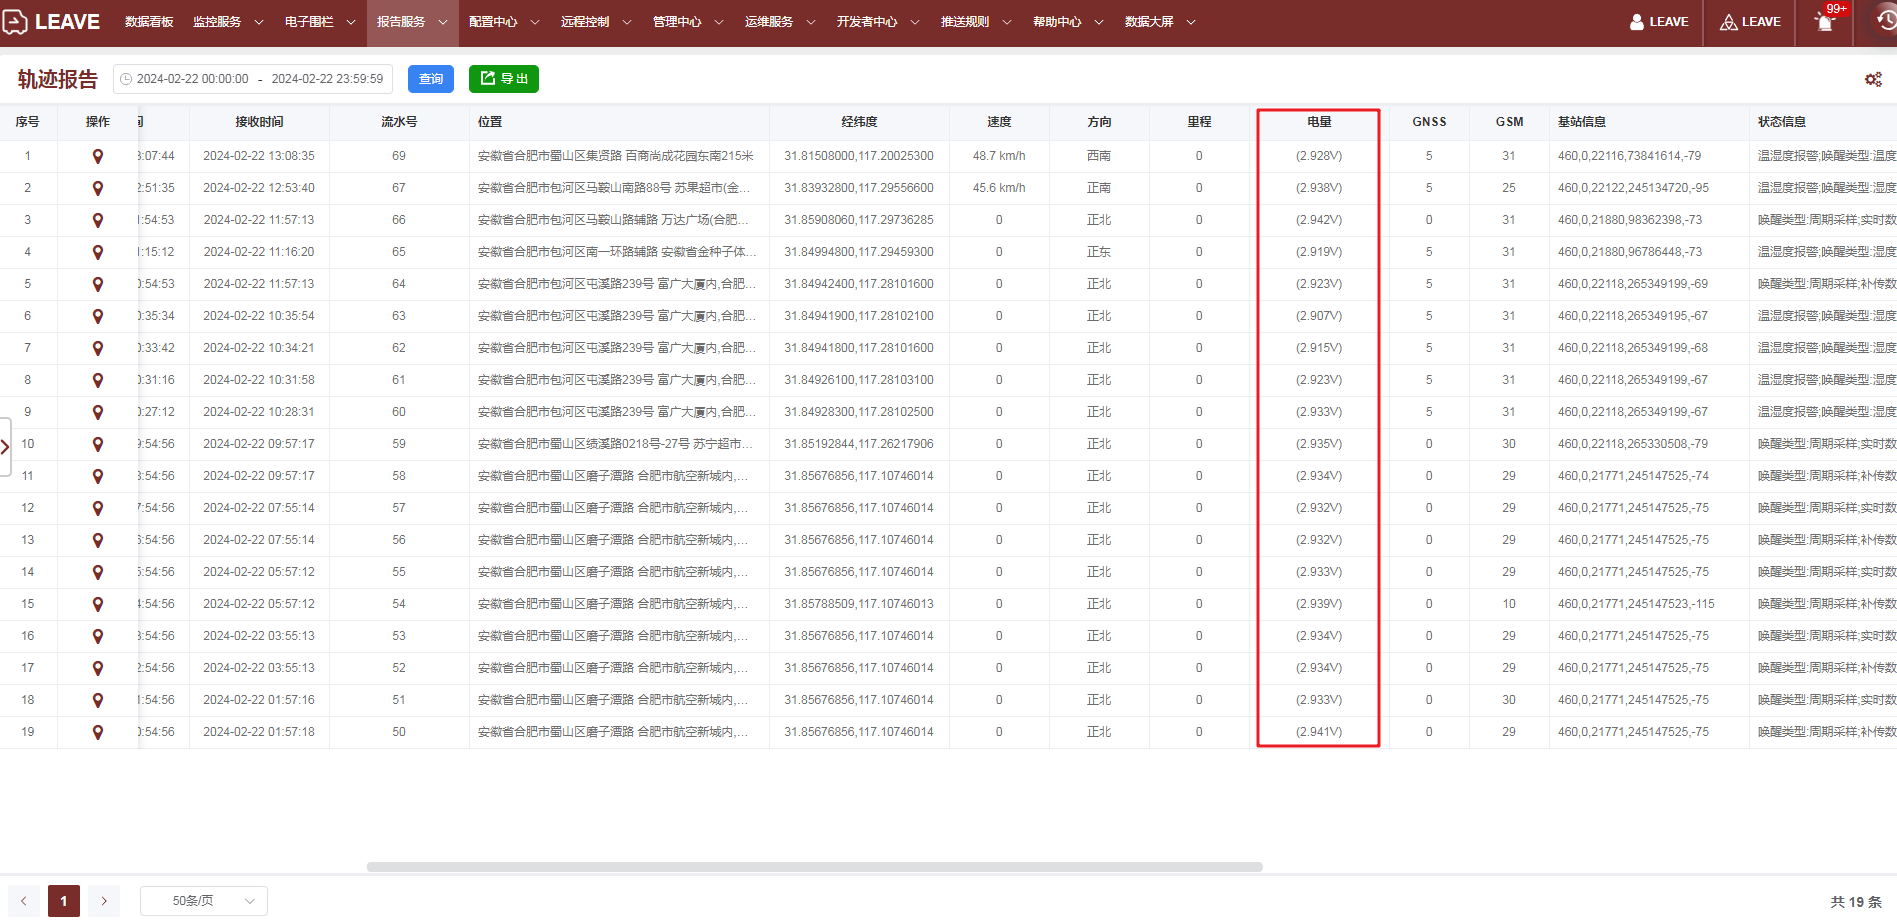Click the history clock icon at top right
This screenshot has width=1897, height=920.
pyautogui.click(x=1885, y=21)
